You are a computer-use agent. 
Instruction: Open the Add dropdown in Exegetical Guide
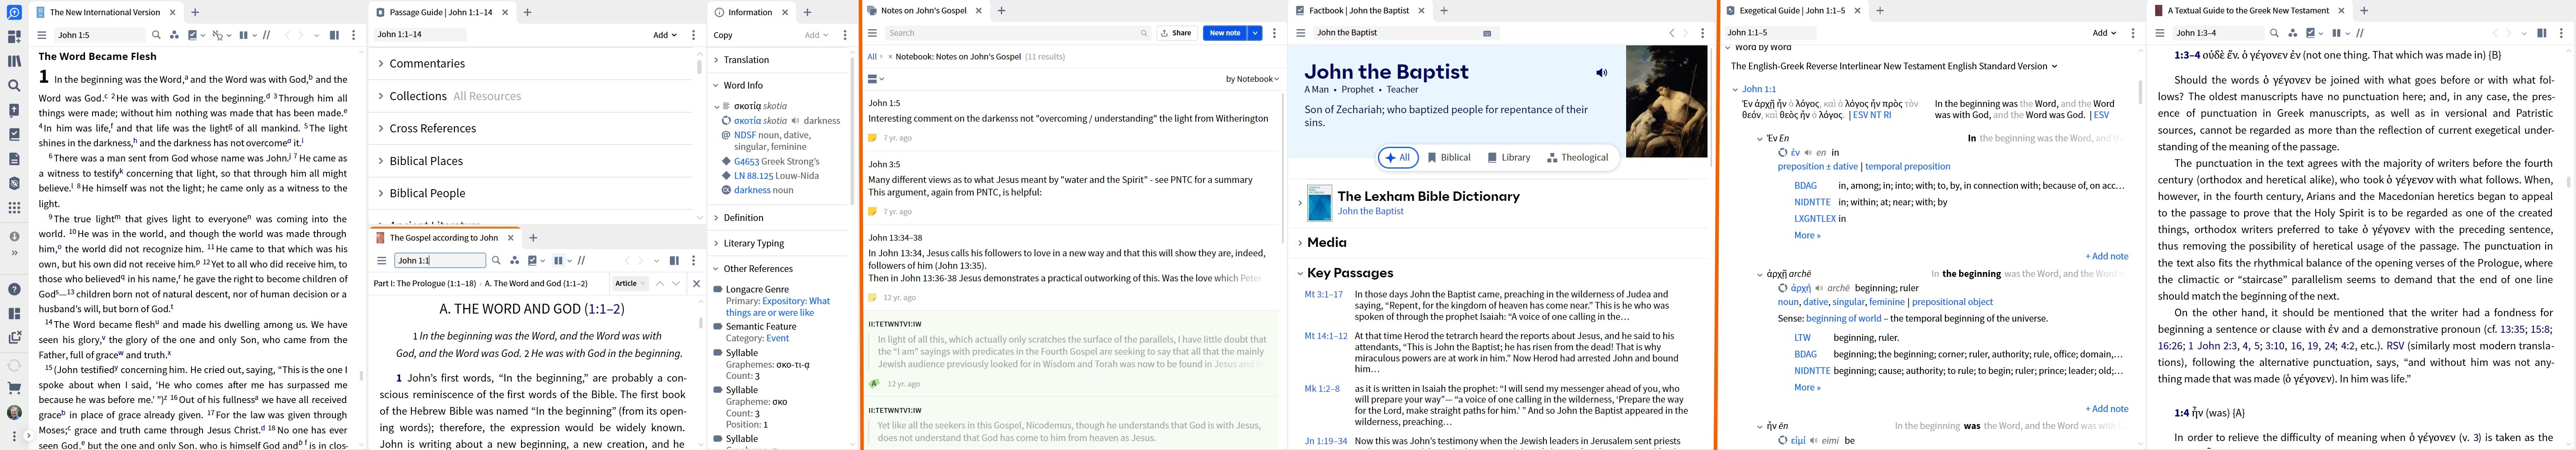click(2104, 33)
